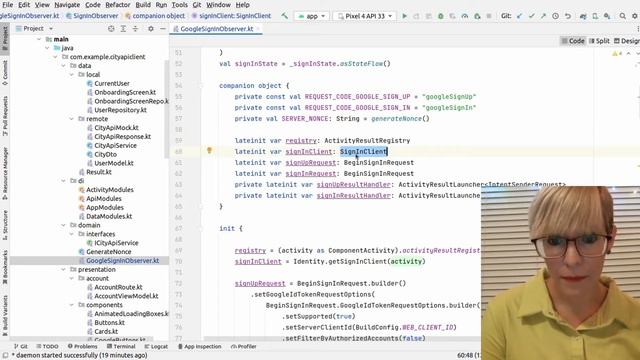Click the Make Project hammer icon

click(284, 16)
